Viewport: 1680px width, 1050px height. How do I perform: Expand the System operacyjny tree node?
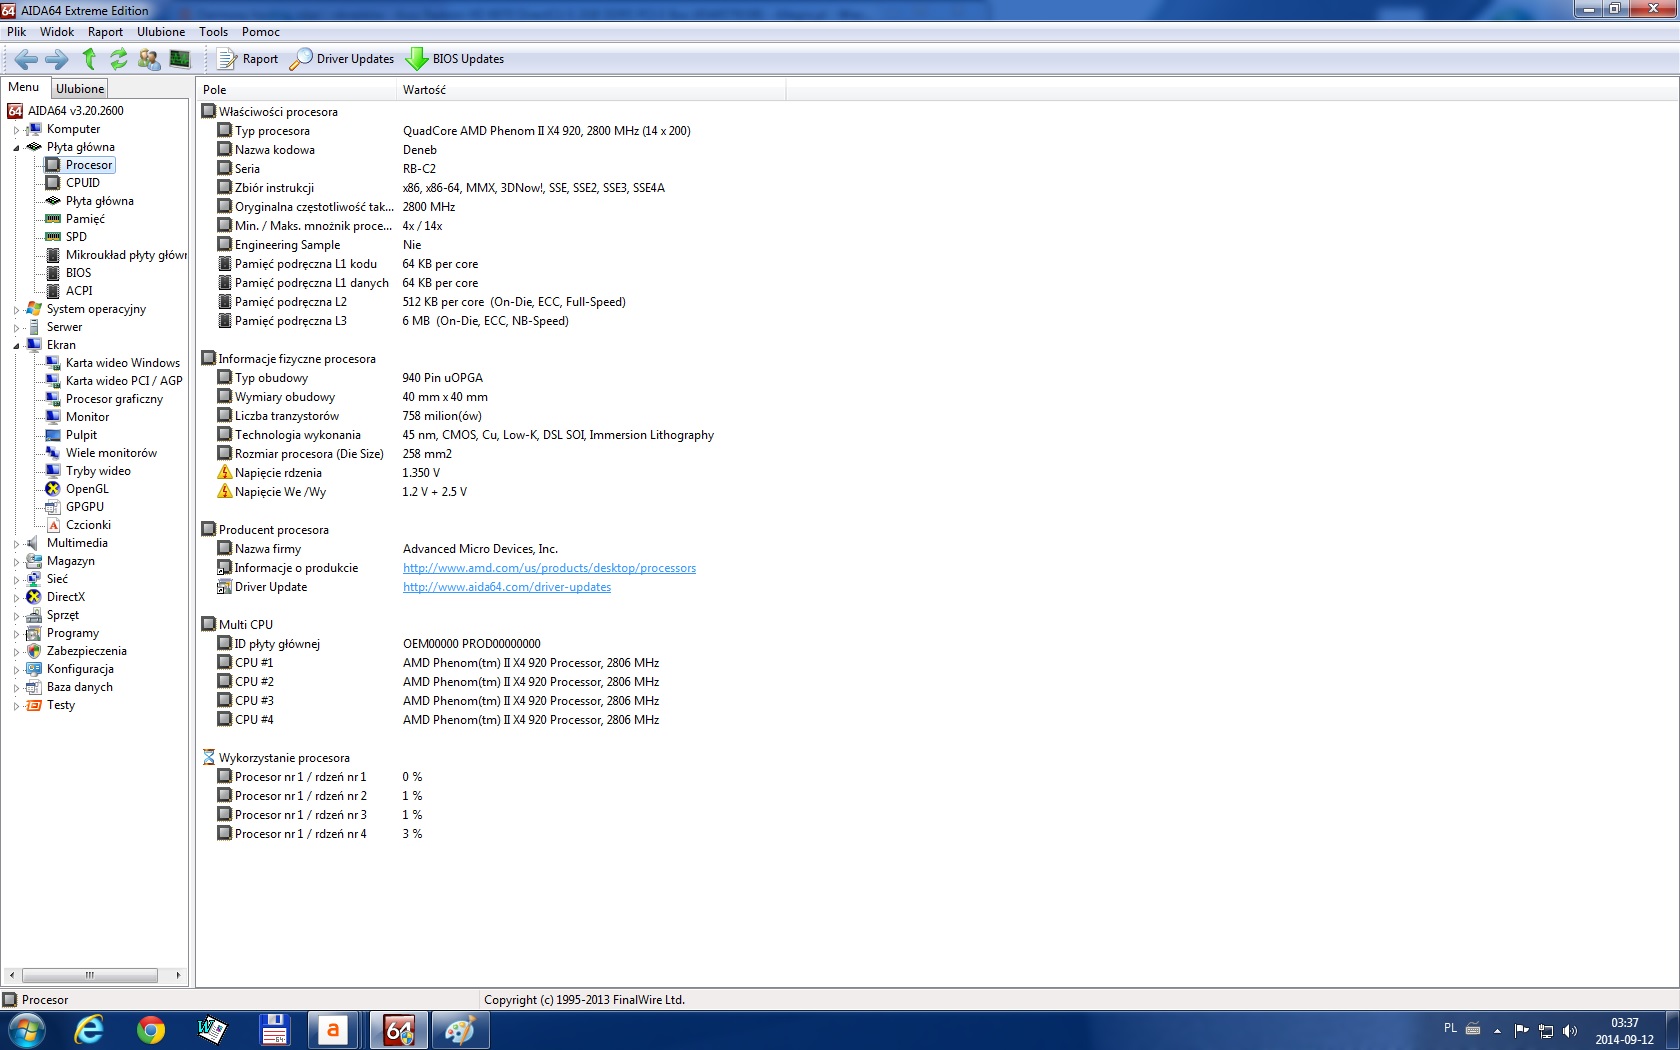pos(16,310)
